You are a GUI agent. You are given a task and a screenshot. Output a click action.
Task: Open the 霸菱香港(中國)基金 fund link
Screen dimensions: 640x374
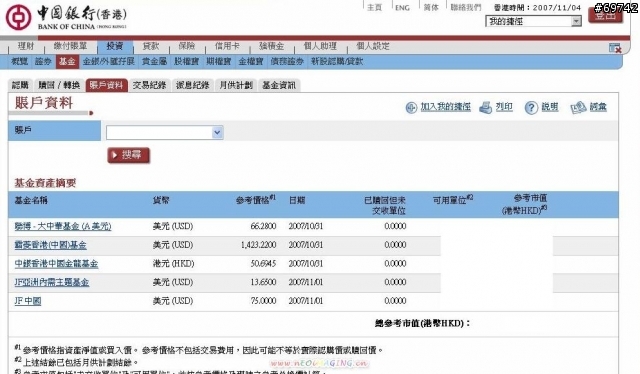click(51, 245)
